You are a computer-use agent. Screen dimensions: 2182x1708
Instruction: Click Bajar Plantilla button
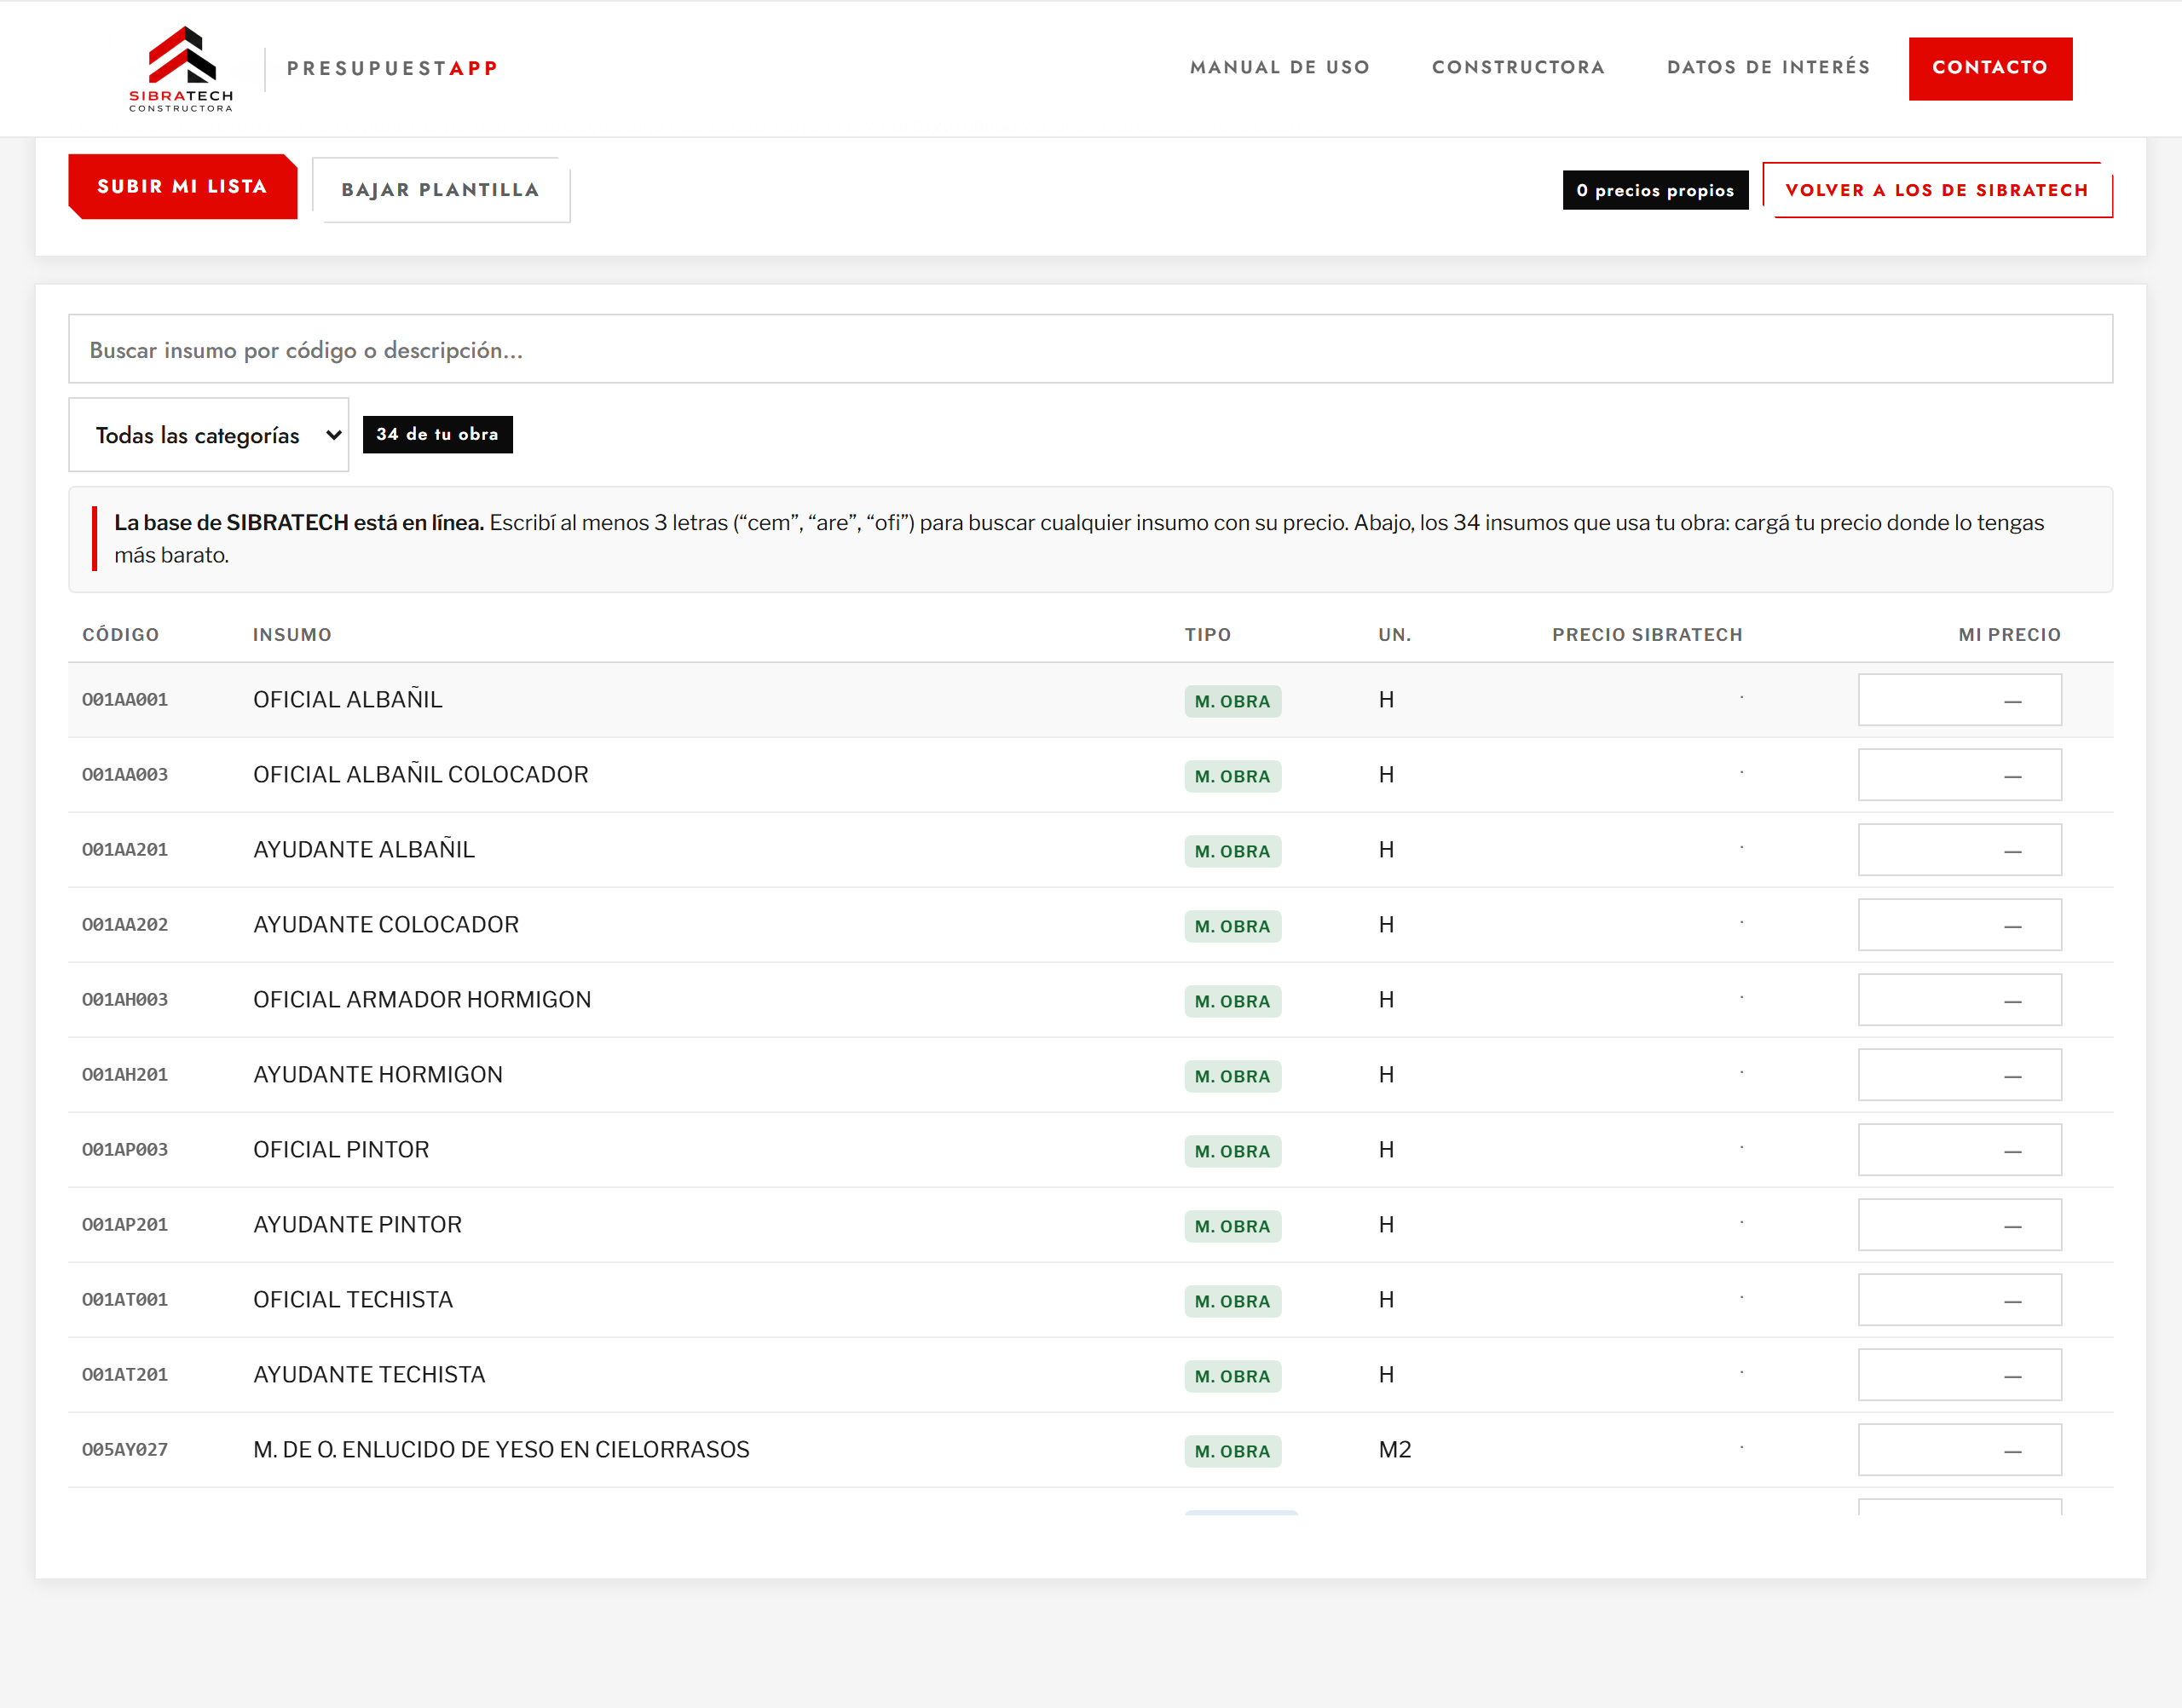[x=441, y=190]
